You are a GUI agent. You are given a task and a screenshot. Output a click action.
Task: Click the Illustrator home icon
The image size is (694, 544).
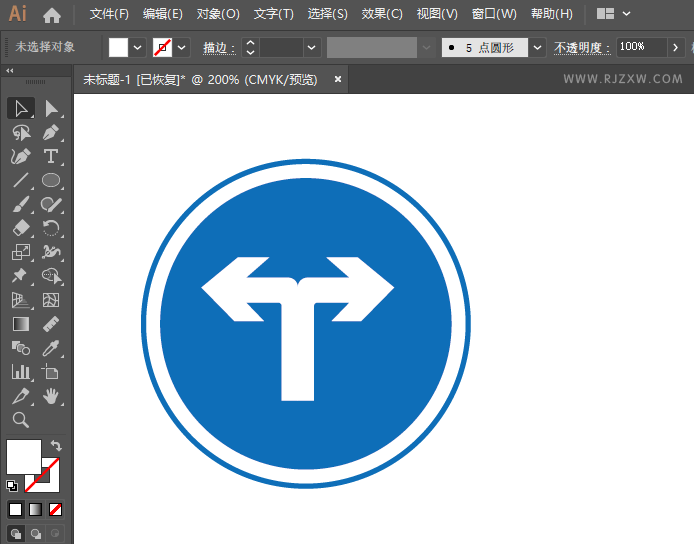coord(52,15)
